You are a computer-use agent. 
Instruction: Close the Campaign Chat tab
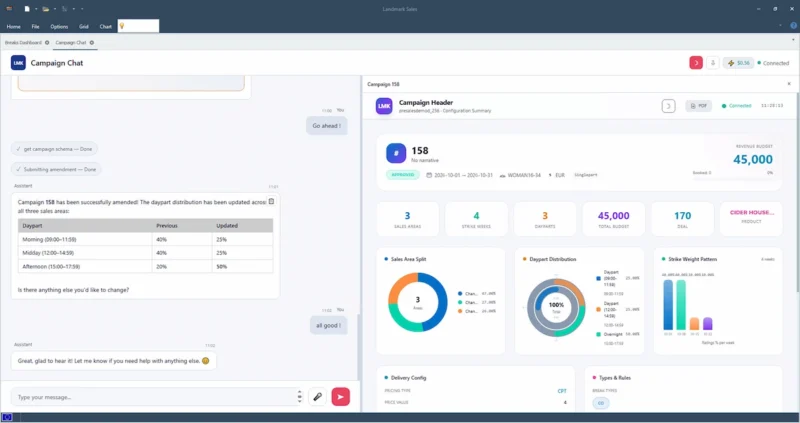pos(92,42)
